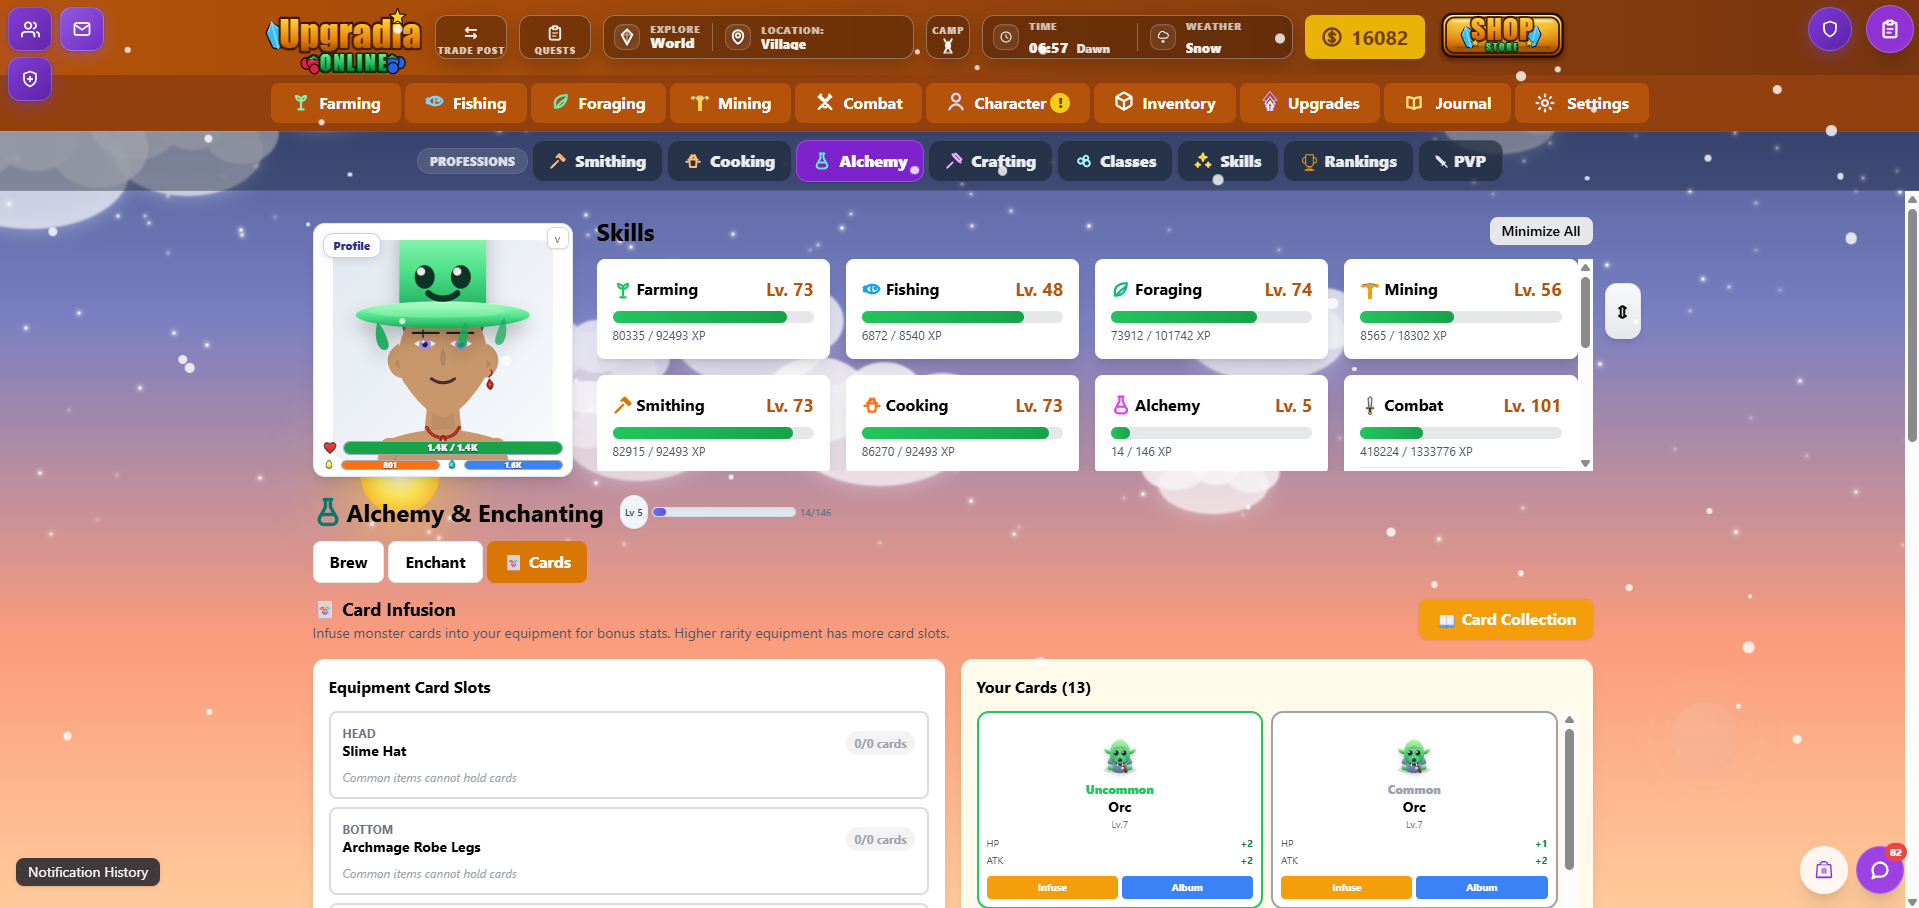The image size is (1919, 908).
Task: Click the Camp tent icon
Action: coord(947,38)
